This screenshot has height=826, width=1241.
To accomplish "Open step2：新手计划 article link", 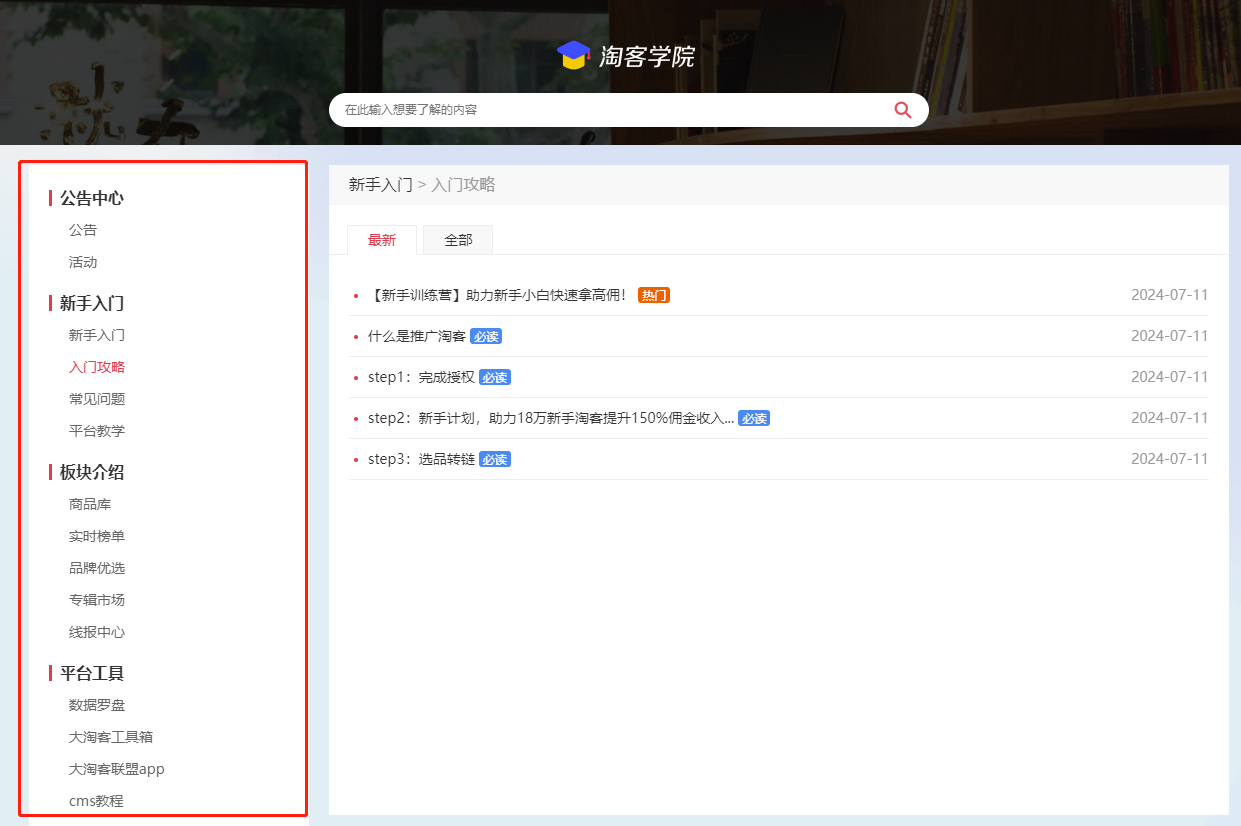I will tap(550, 418).
